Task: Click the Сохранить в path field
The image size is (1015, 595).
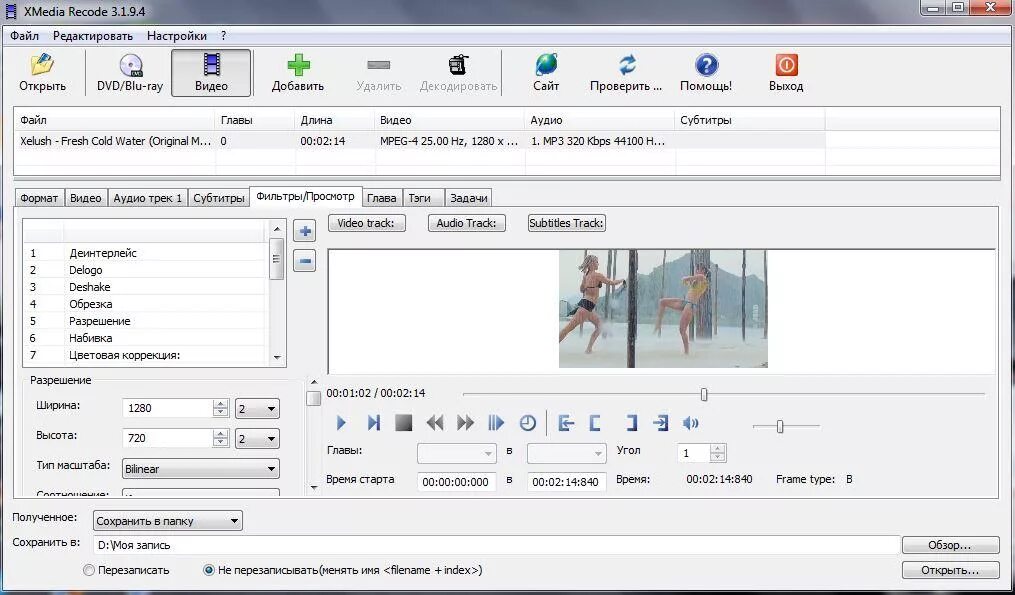Action: point(496,545)
